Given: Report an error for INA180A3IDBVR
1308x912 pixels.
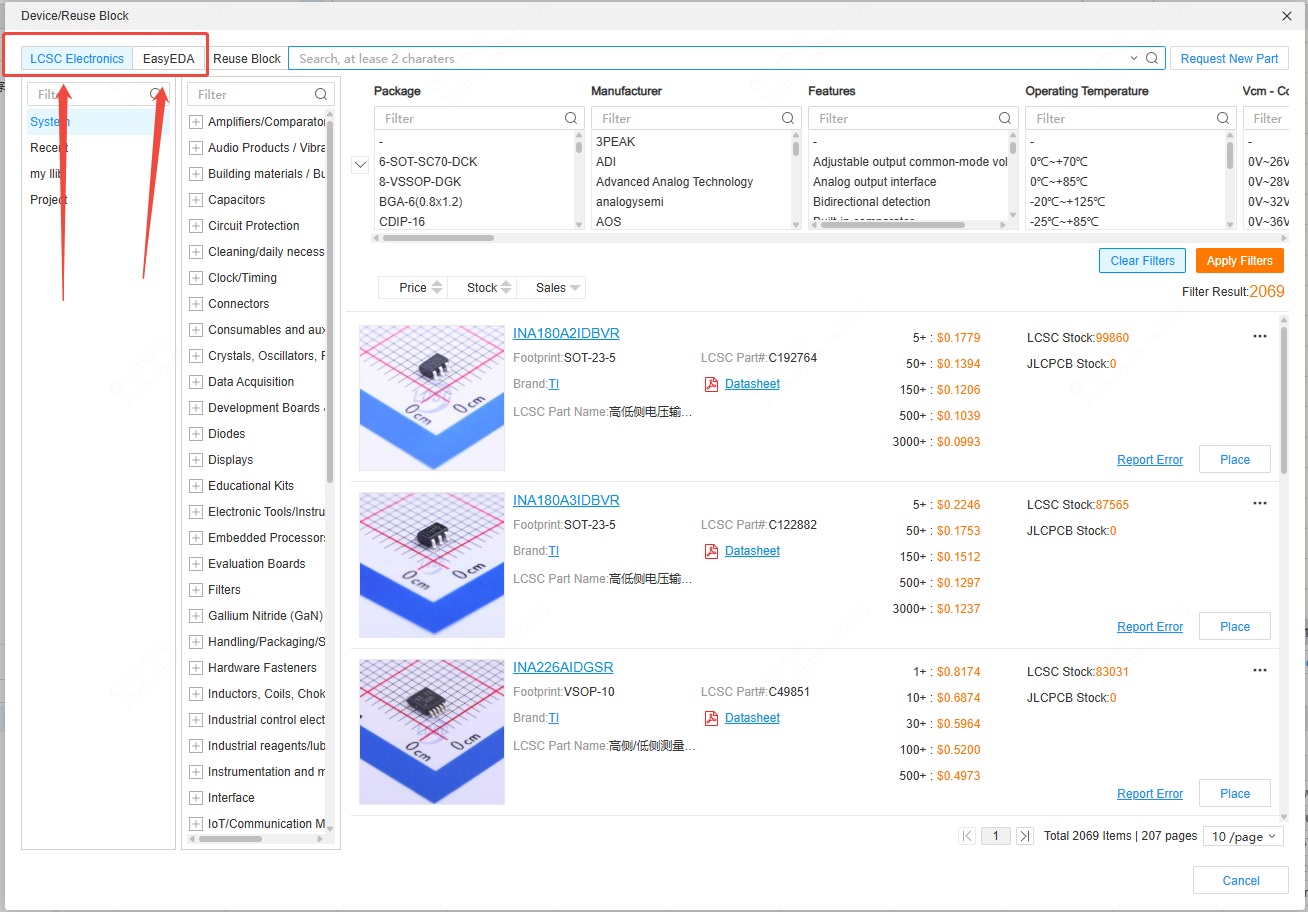Looking at the screenshot, I should click(1150, 627).
